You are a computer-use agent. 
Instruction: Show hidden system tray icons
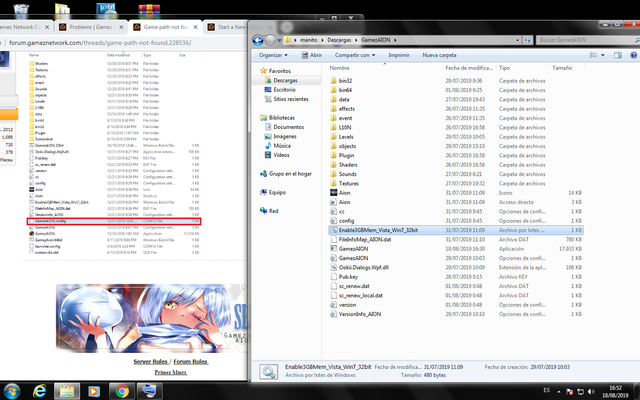click(x=558, y=392)
